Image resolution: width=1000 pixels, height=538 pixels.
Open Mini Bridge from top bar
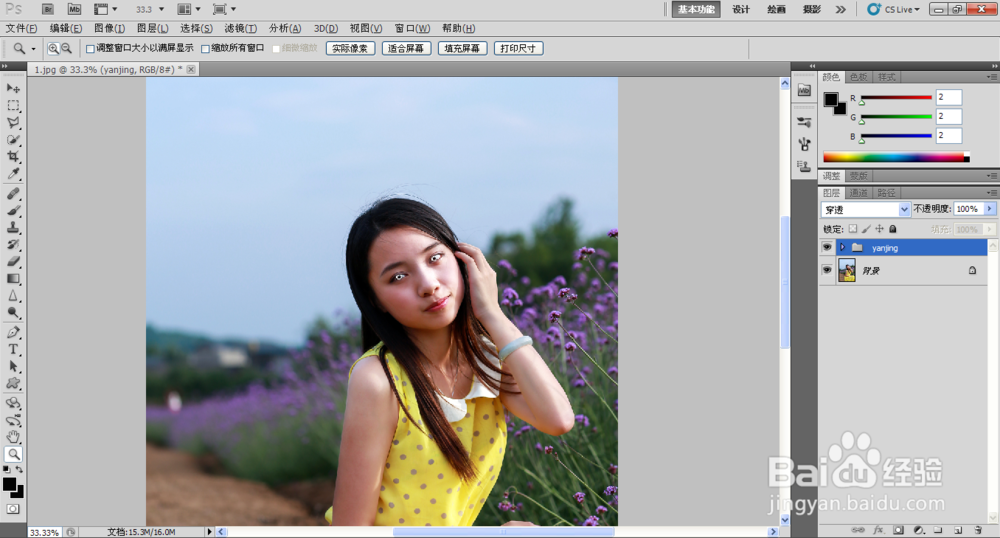(x=75, y=9)
